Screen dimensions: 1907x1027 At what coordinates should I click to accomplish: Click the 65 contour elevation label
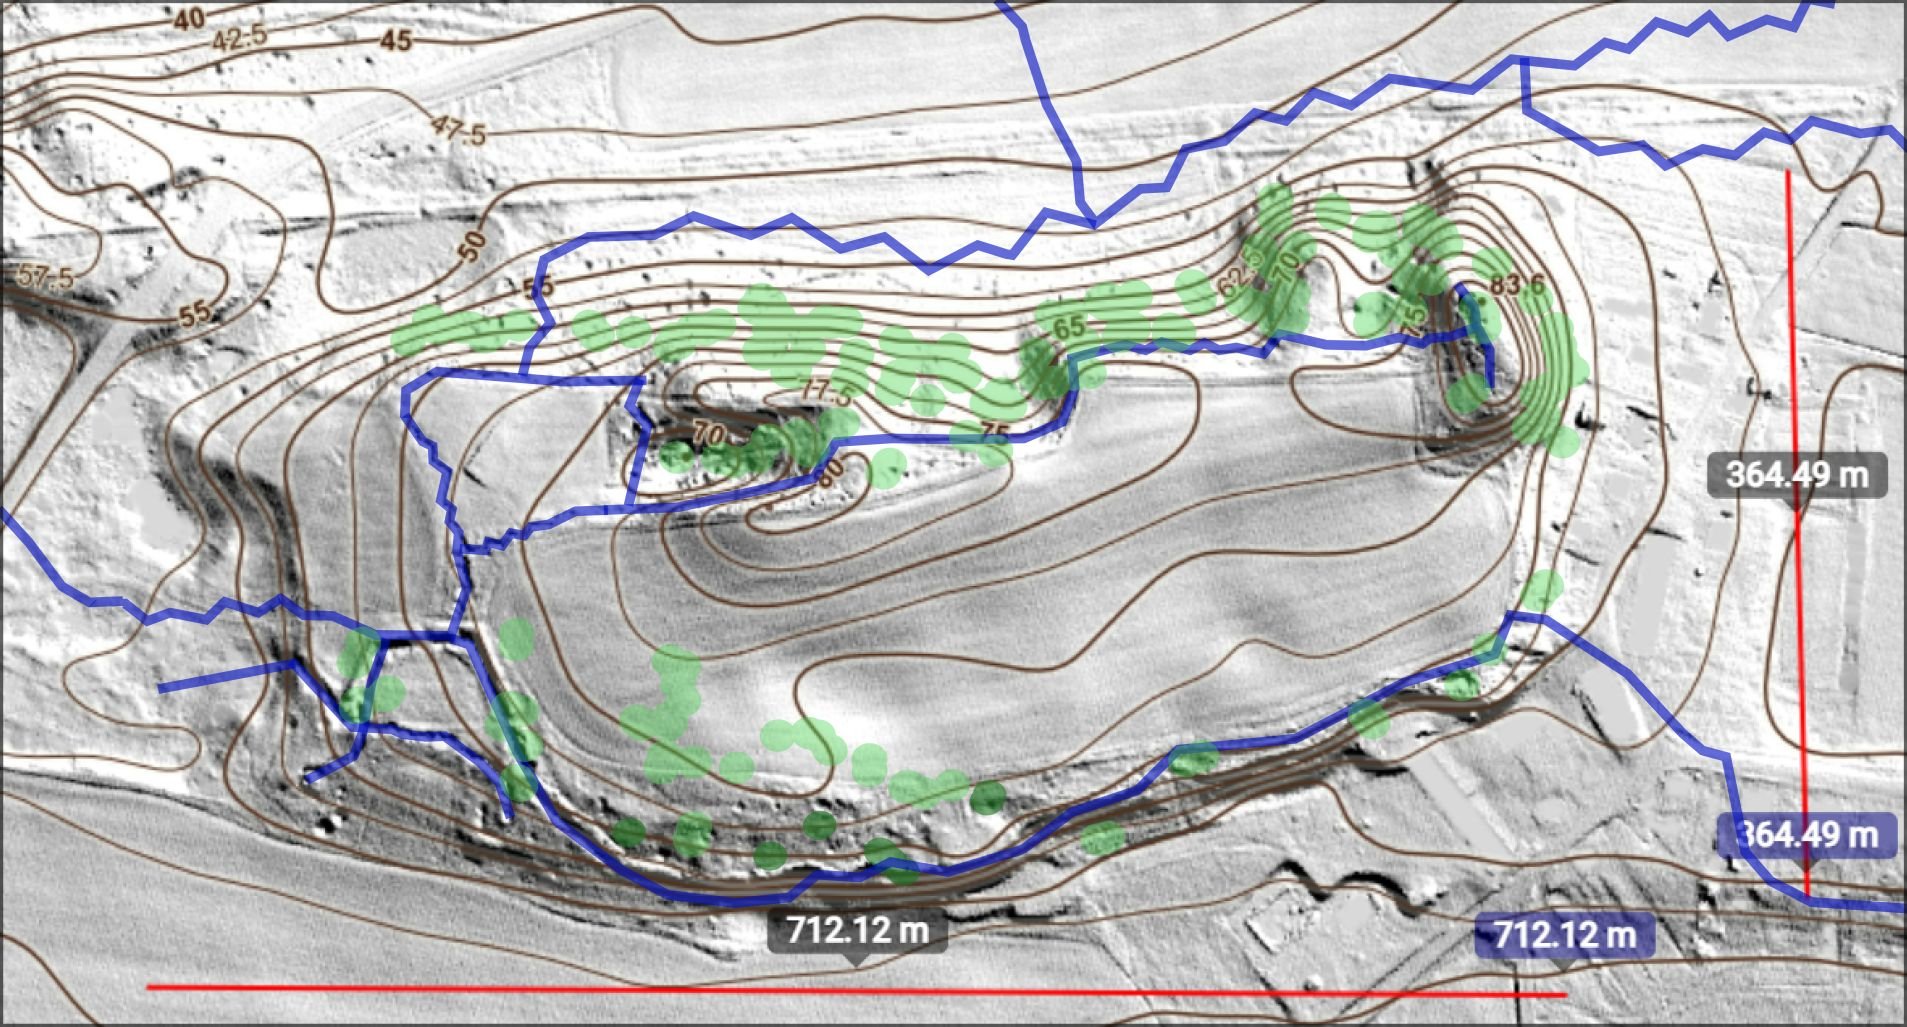click(x=1068, y=327)
